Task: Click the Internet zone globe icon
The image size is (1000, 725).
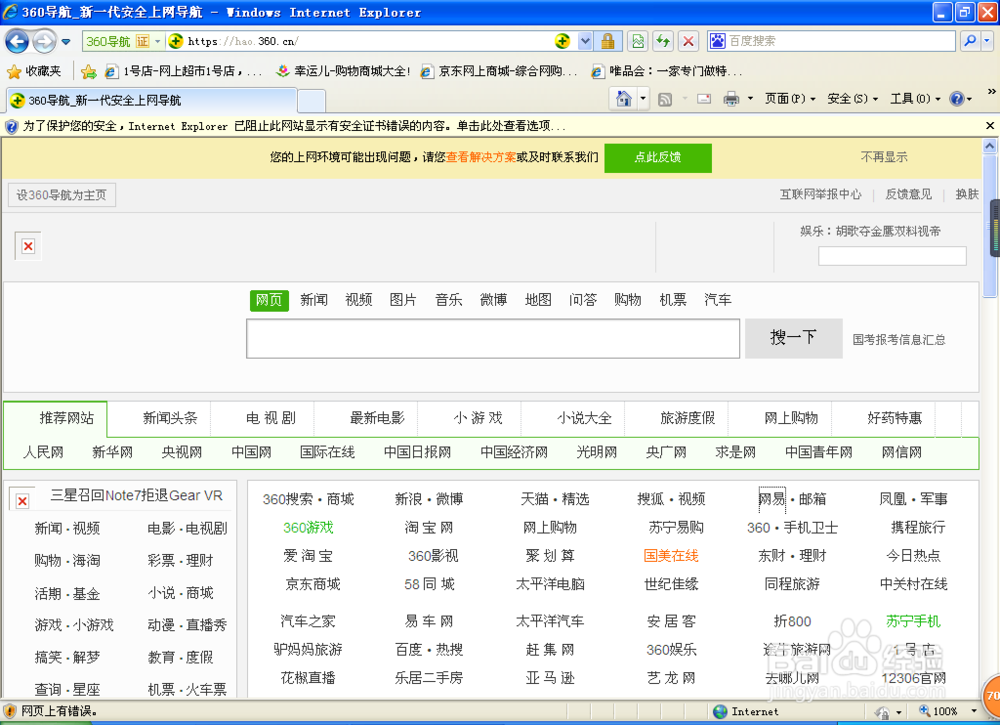Action: (x=720, y=712)
